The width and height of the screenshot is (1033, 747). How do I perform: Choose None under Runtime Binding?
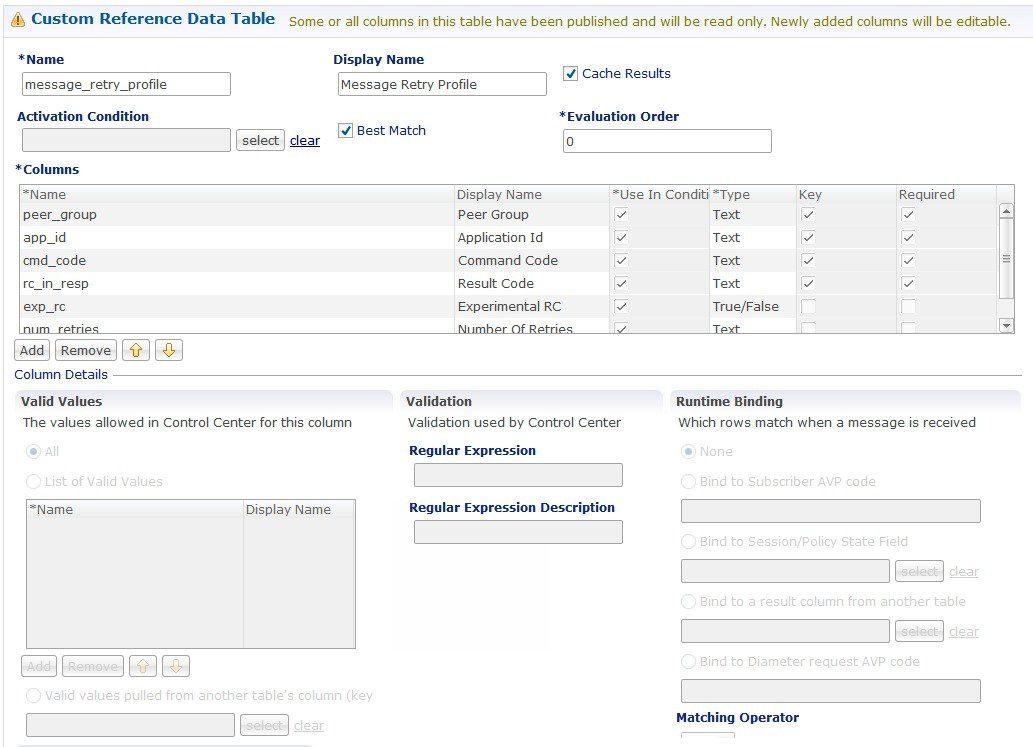[x=687, y=451]
